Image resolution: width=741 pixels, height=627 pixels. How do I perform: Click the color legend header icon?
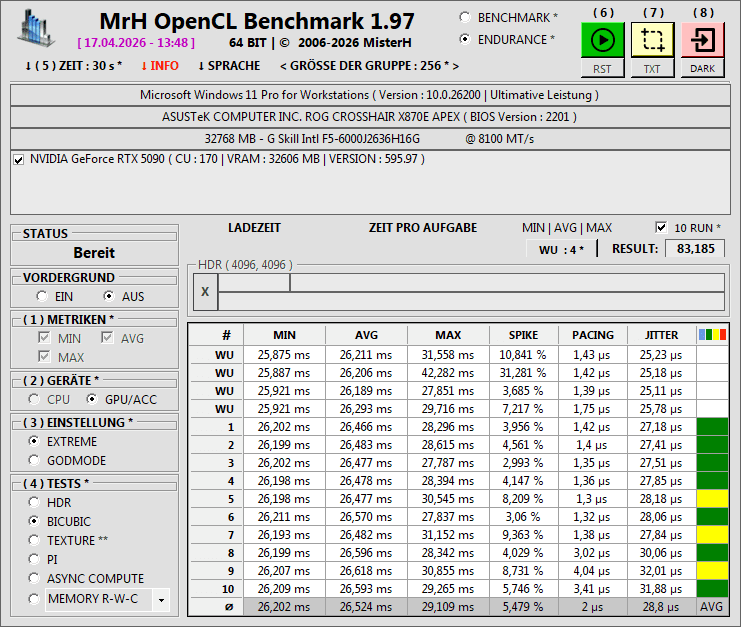[x=712, y=335]
